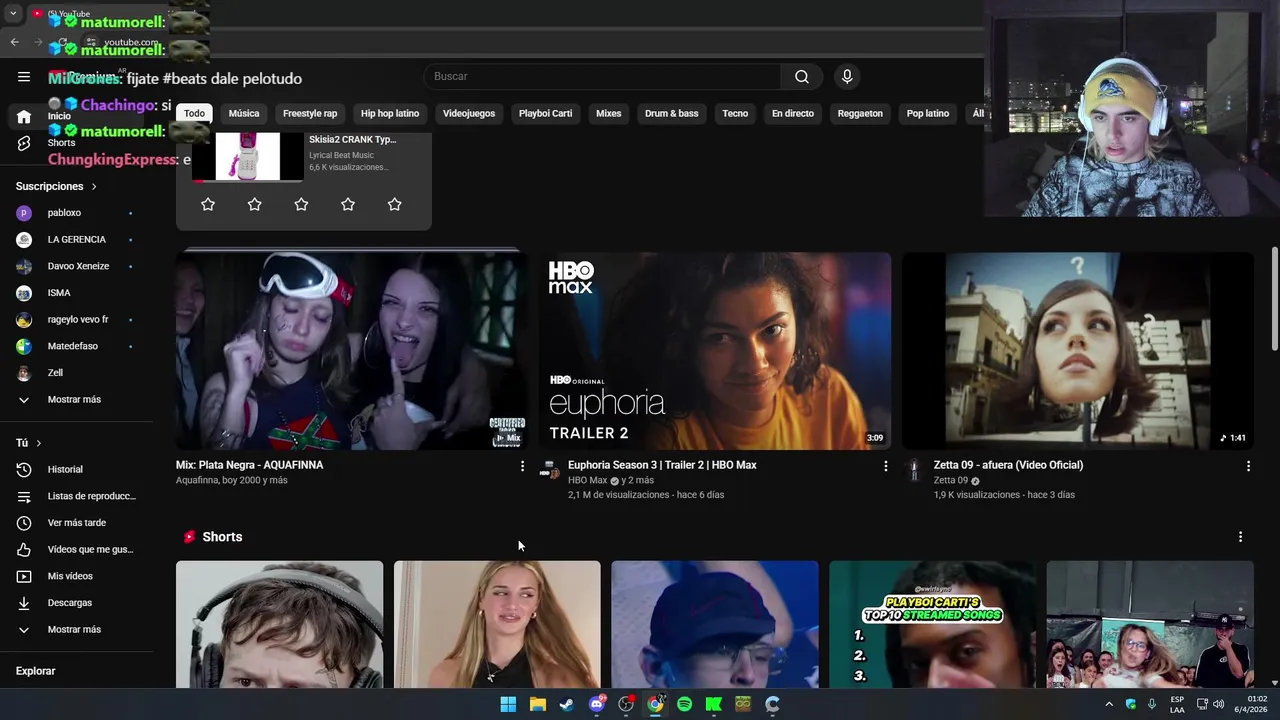This screenshot has height=720, width=1280.
Task: Open Zetta 09 afuera video thumbnail
Action: (x=1078, y=350)
